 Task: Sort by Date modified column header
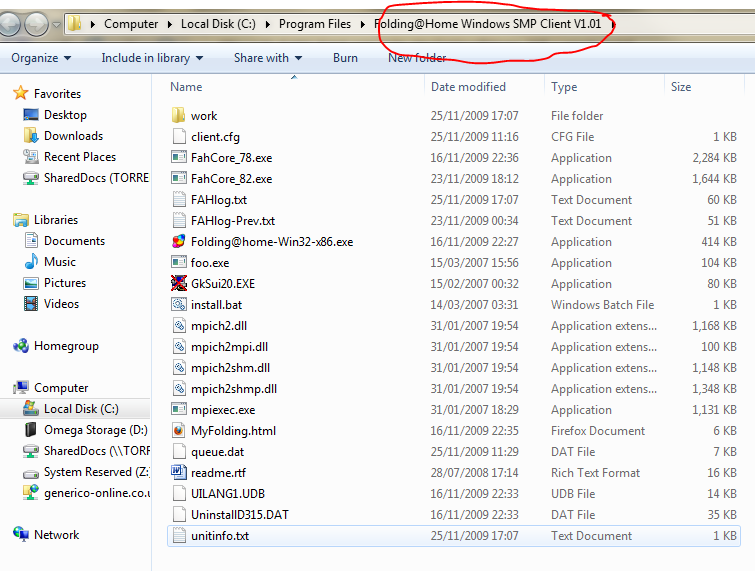[468, 87]
